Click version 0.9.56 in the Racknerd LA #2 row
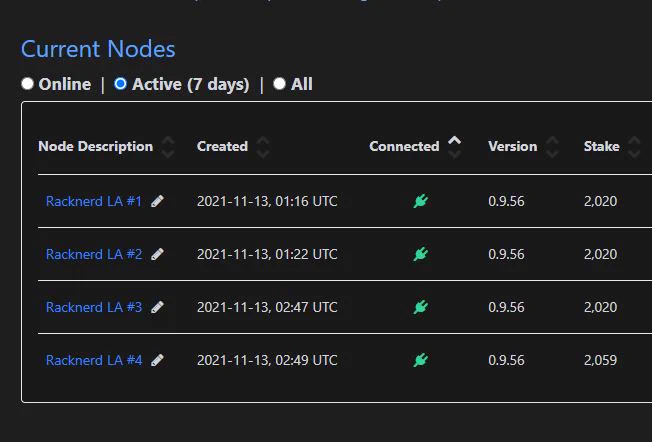The image size is (652, 442). click(506, 254)
